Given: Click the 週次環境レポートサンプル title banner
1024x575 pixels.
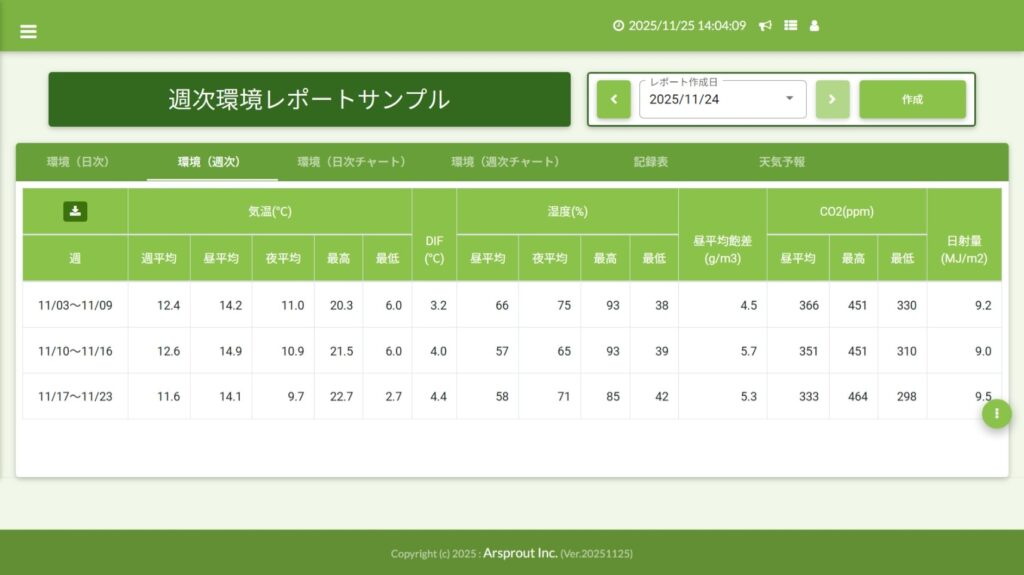Looking at the screenshot, I should (x=309, y=99).
